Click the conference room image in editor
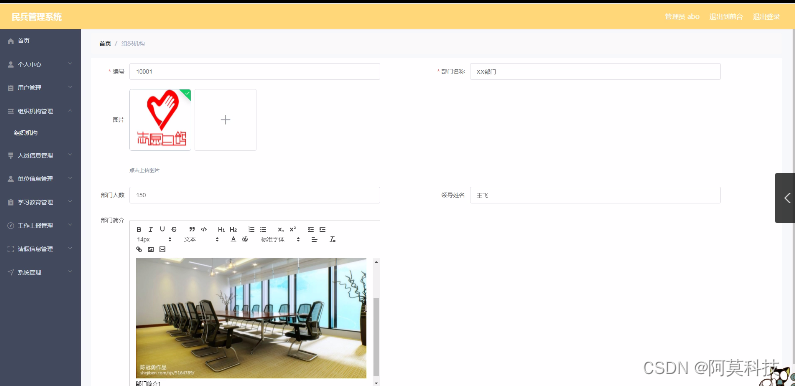Screen dimensions: 795x386 coord(251,318)
